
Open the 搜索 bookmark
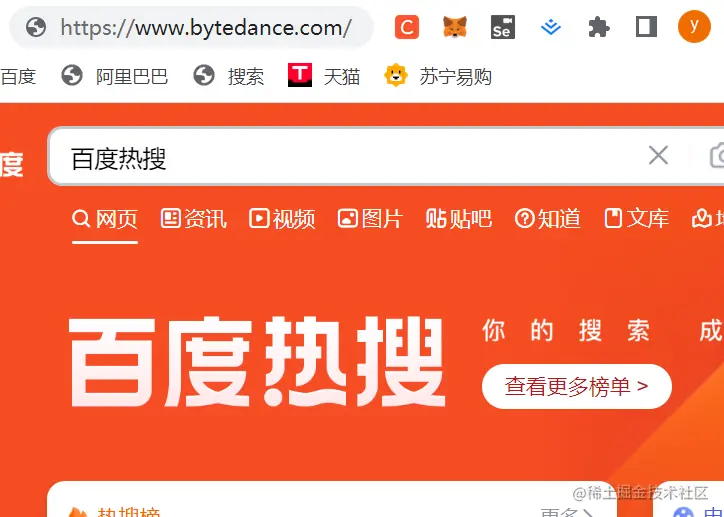point(229,76)
